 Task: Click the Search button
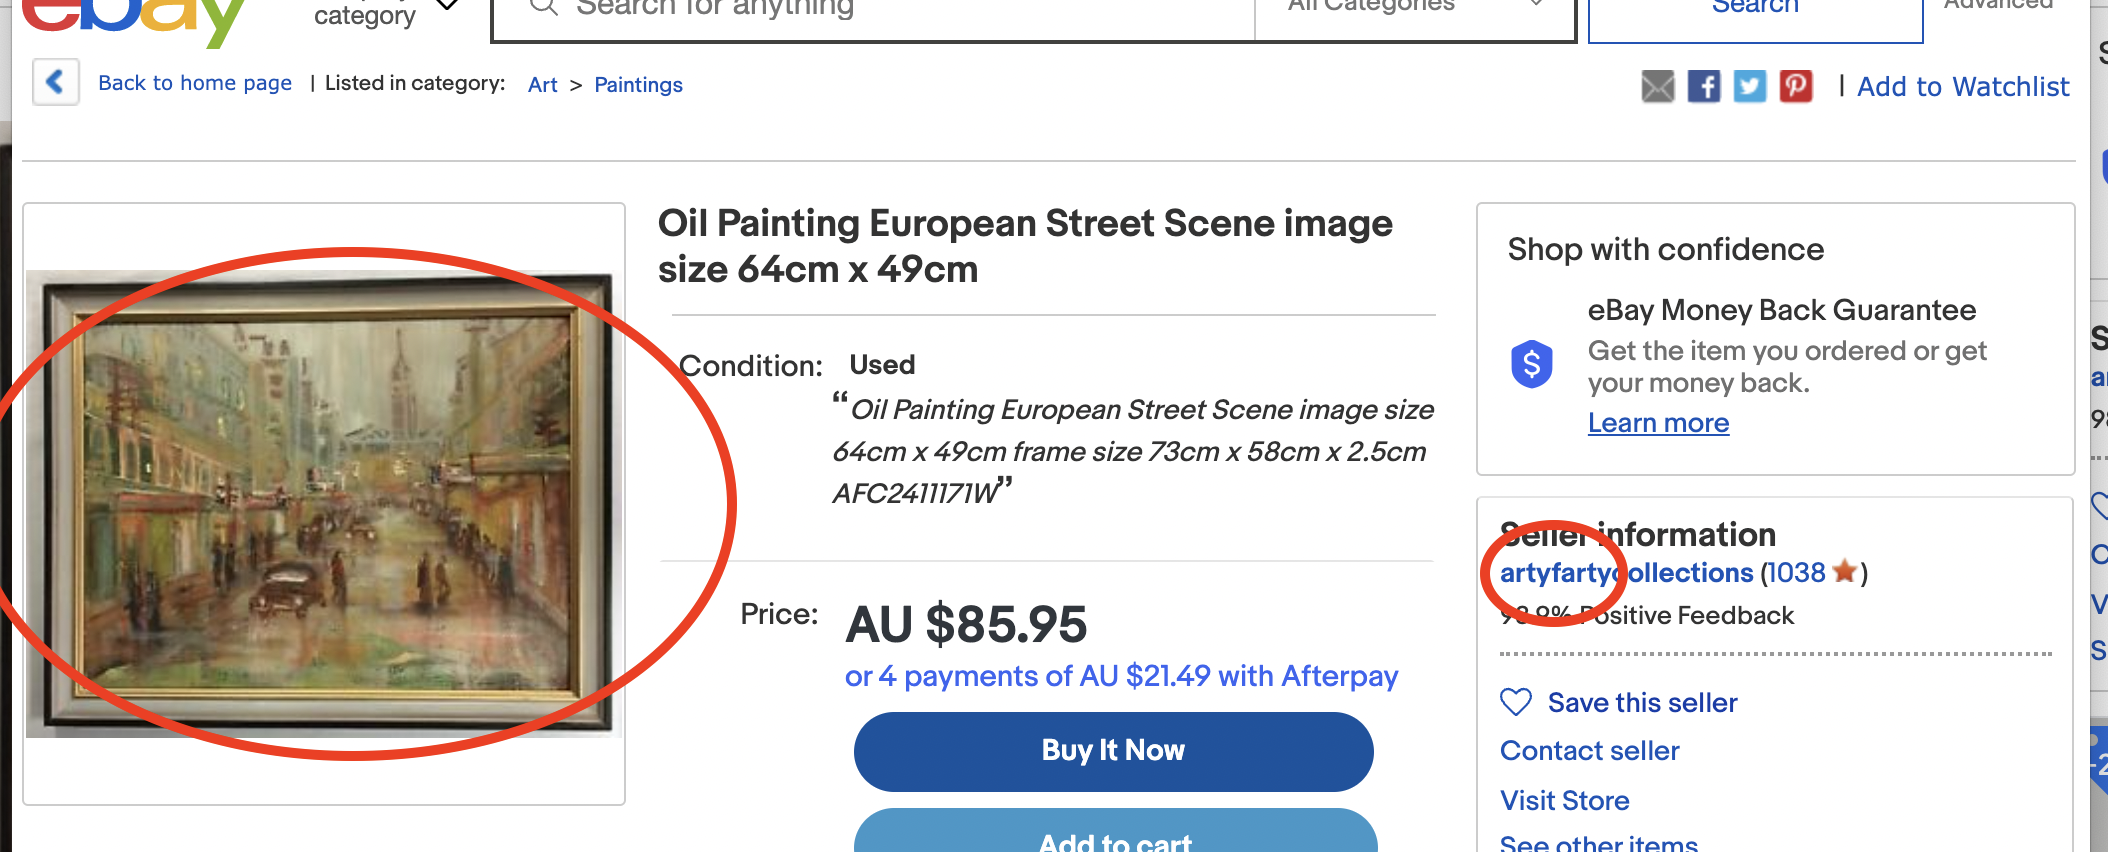coord(1755,12)
